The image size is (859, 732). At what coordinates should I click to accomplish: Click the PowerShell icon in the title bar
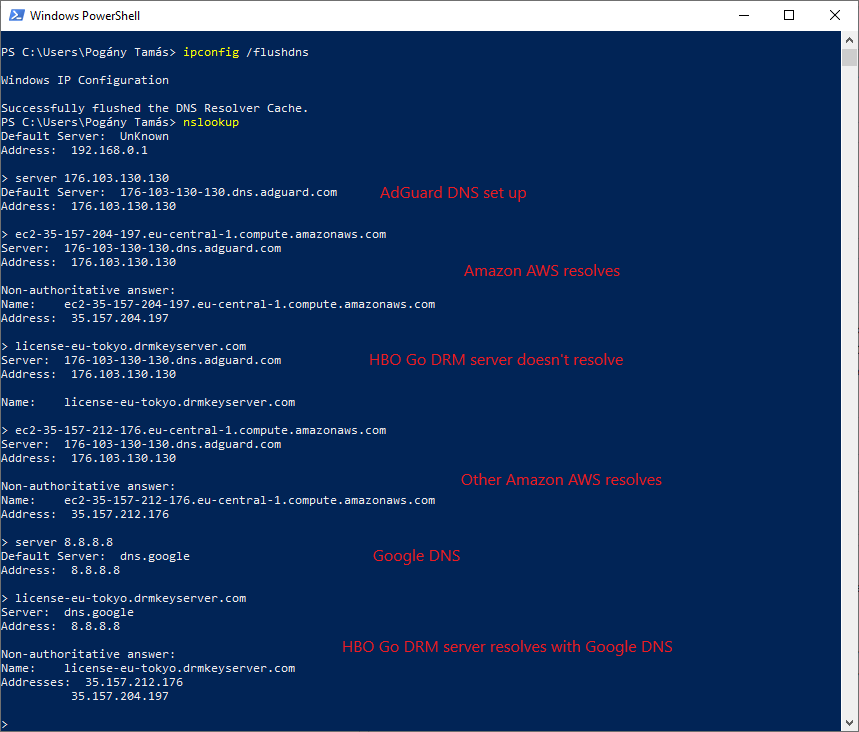(16, 15)
